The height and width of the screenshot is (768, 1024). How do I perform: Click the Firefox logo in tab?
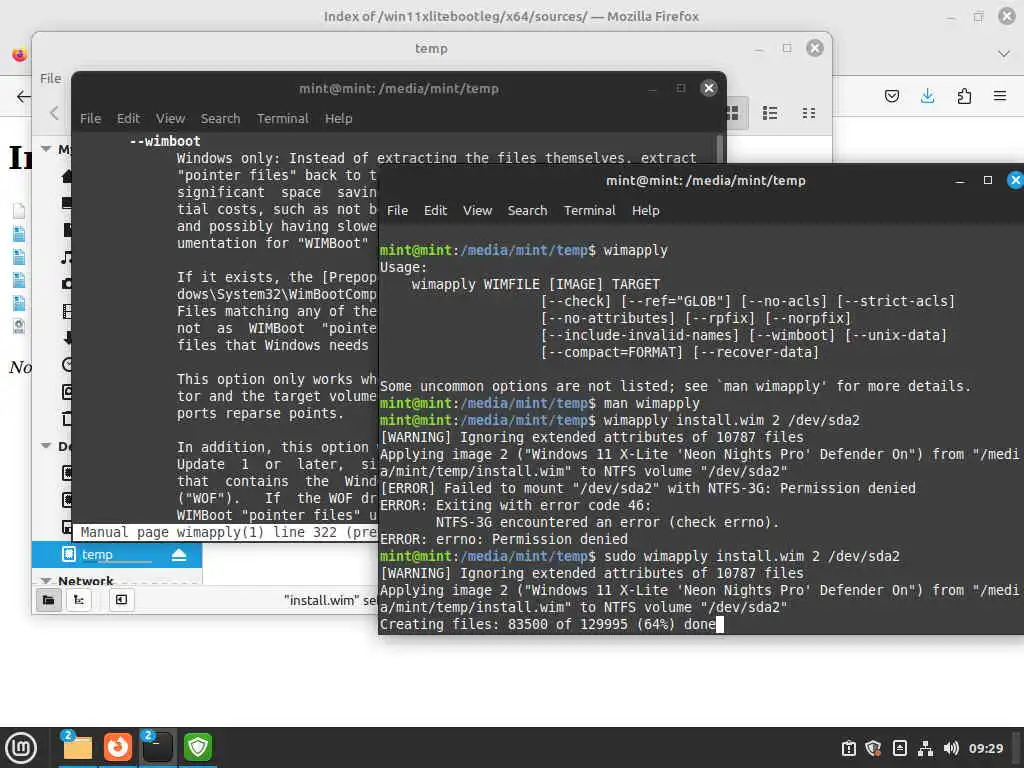[20, 54]
